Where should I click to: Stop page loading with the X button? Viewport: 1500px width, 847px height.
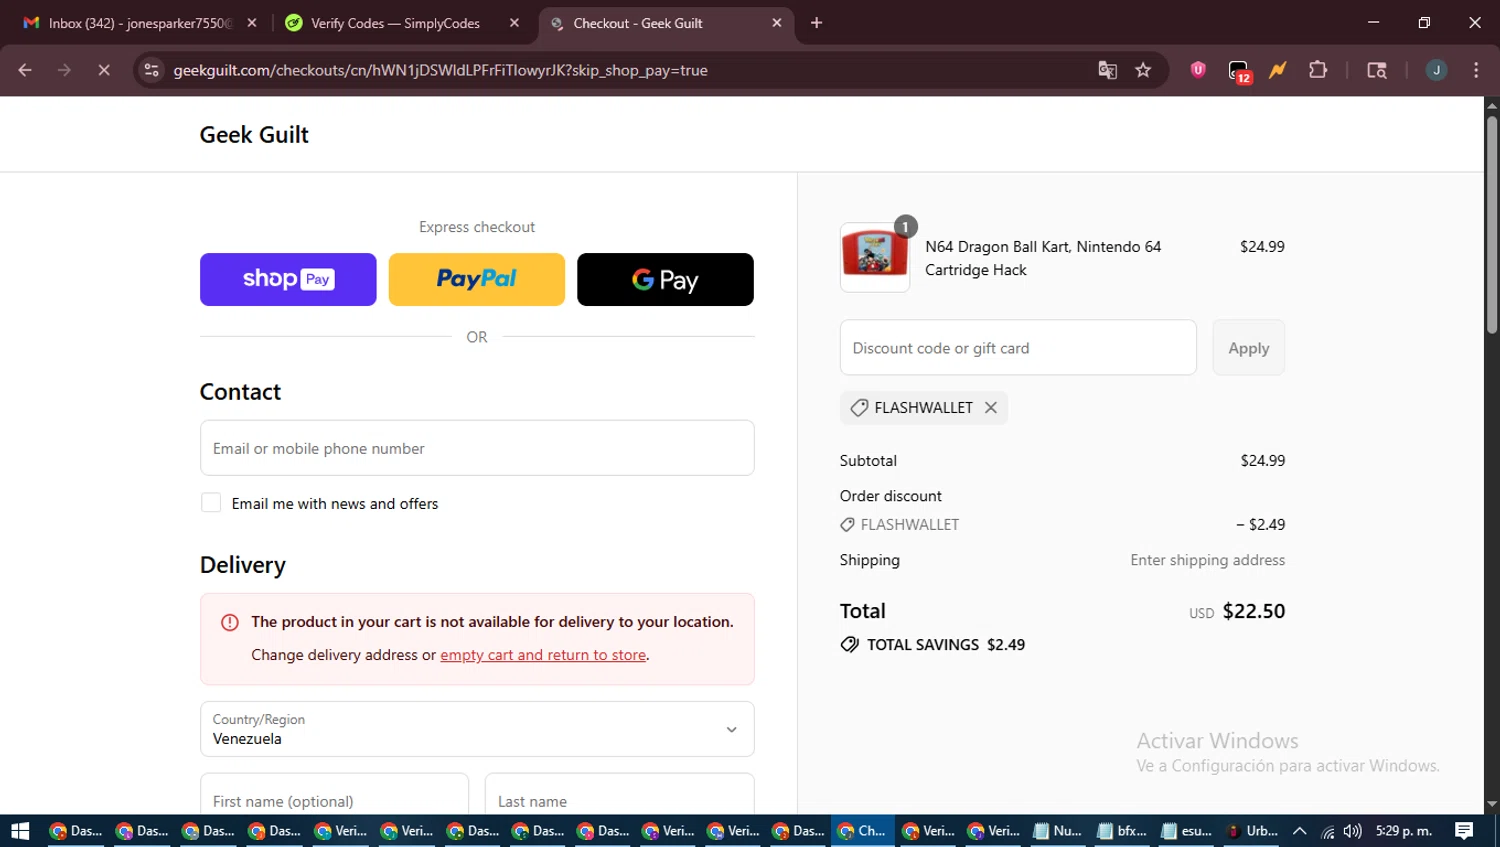click(x=103, y=70)
